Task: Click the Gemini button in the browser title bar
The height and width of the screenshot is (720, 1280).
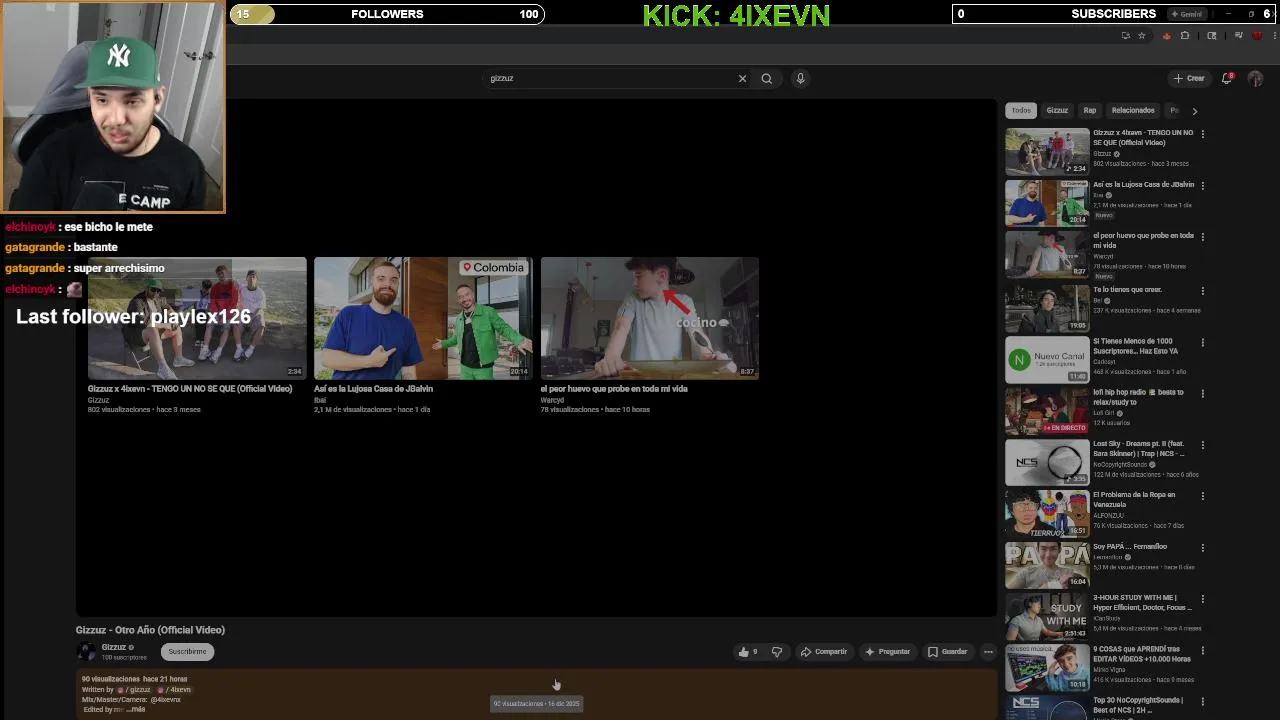Action: tap(1187, 14)
